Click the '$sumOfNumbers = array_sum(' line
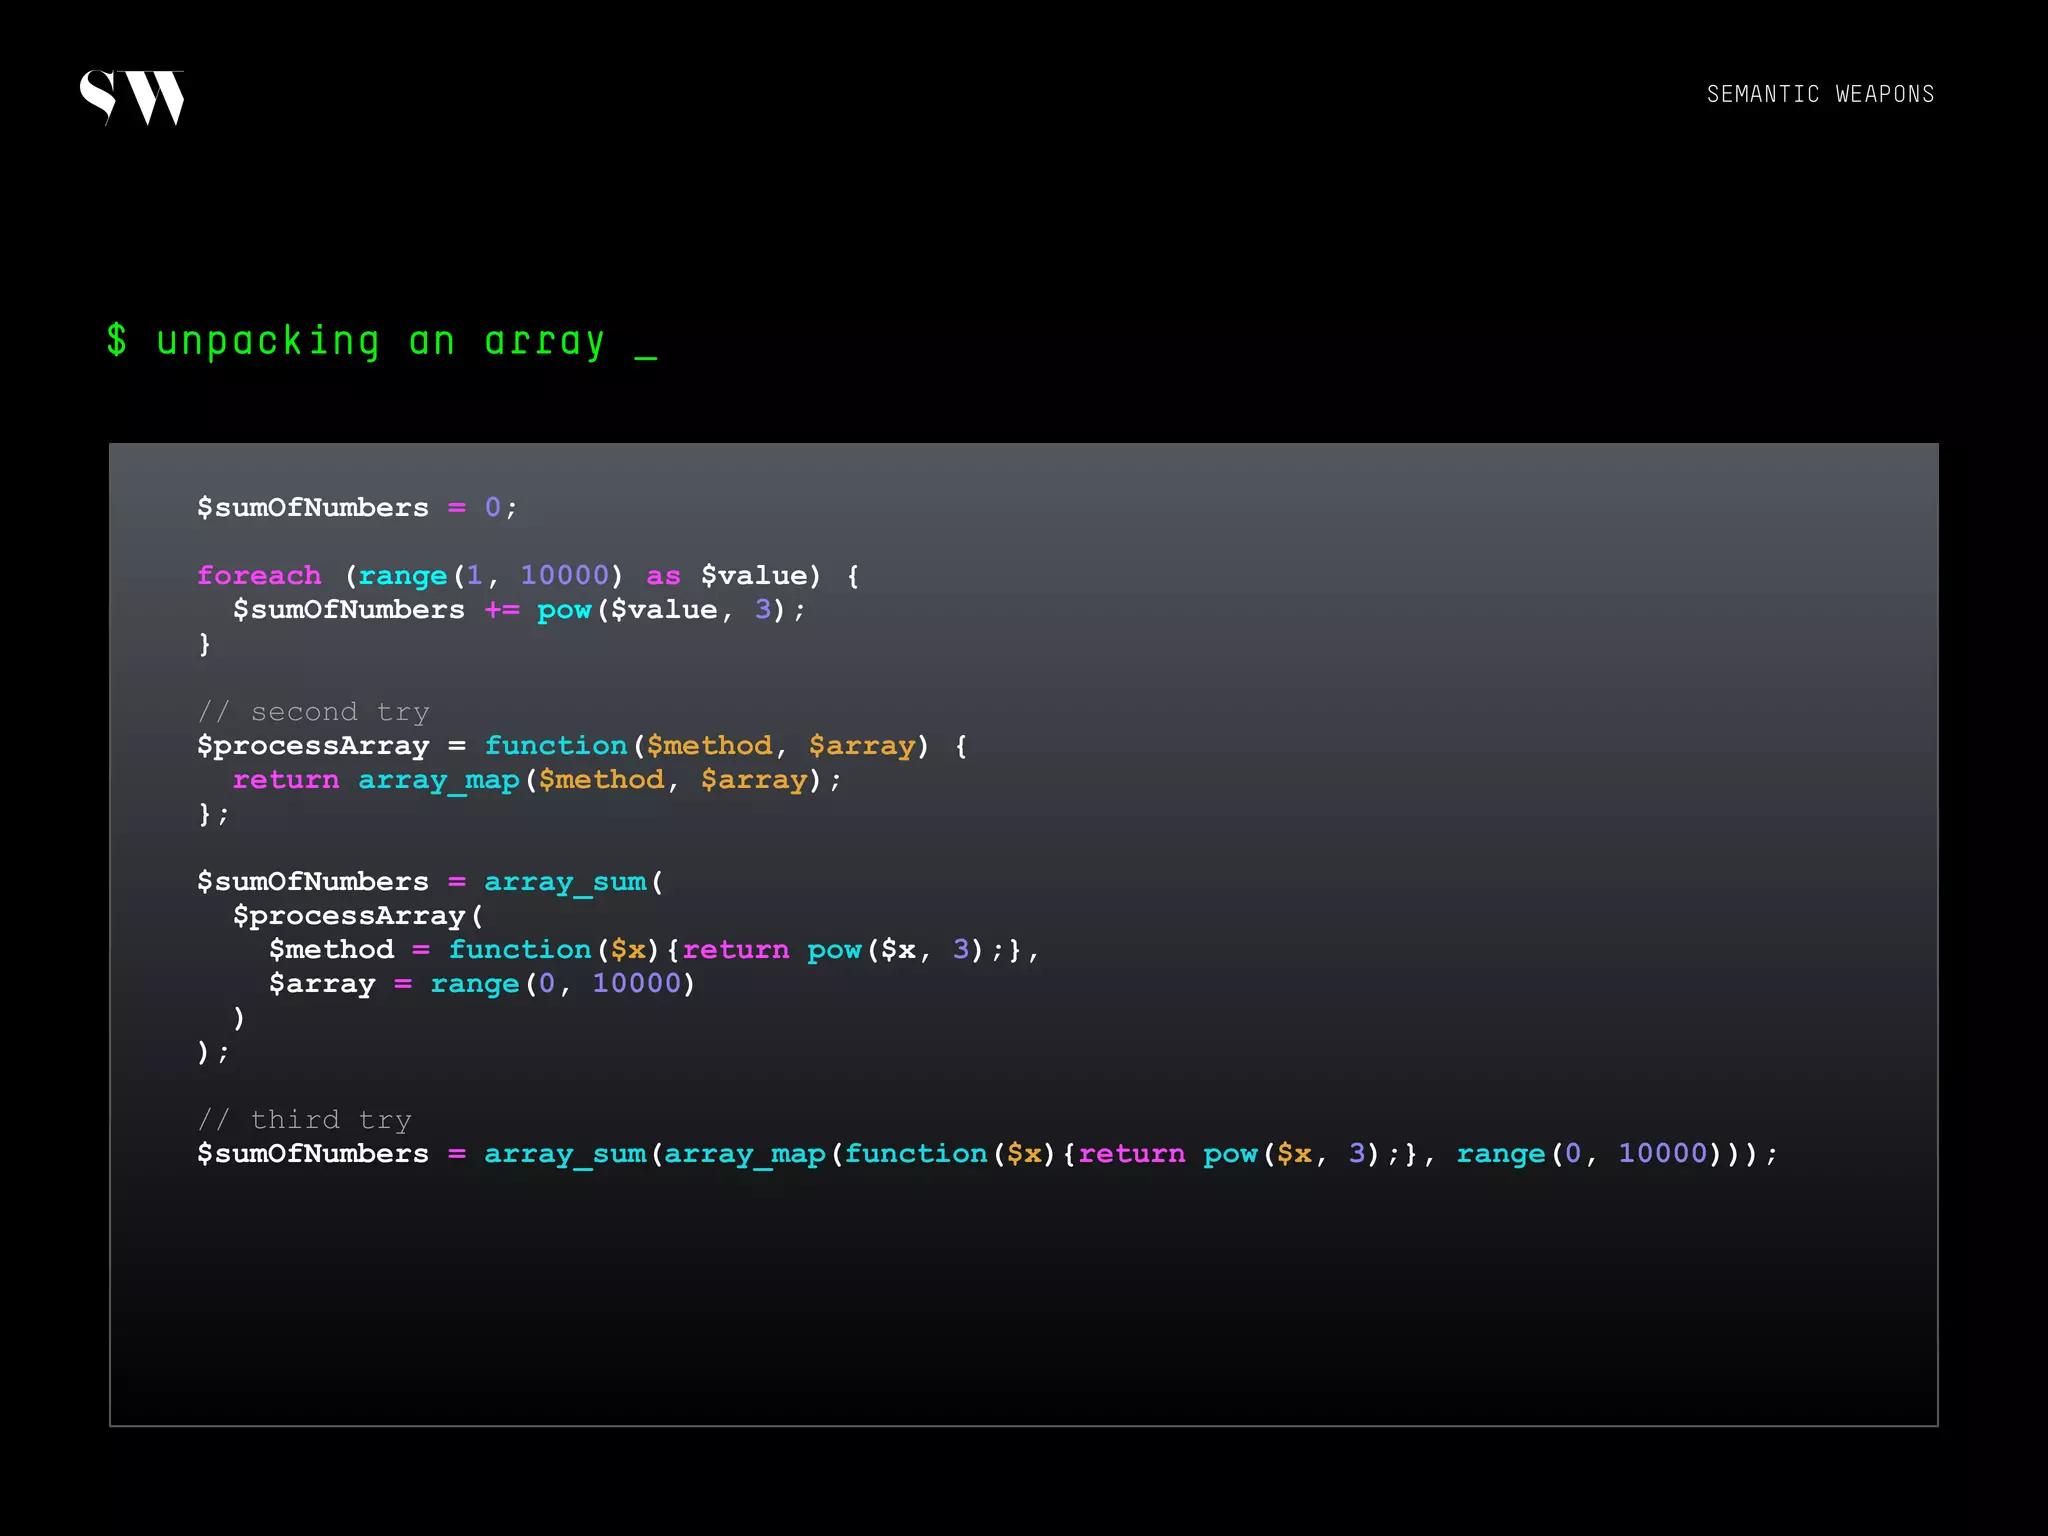The height and width of the screenshot is (1536, 2048). (x=430, y=882)
